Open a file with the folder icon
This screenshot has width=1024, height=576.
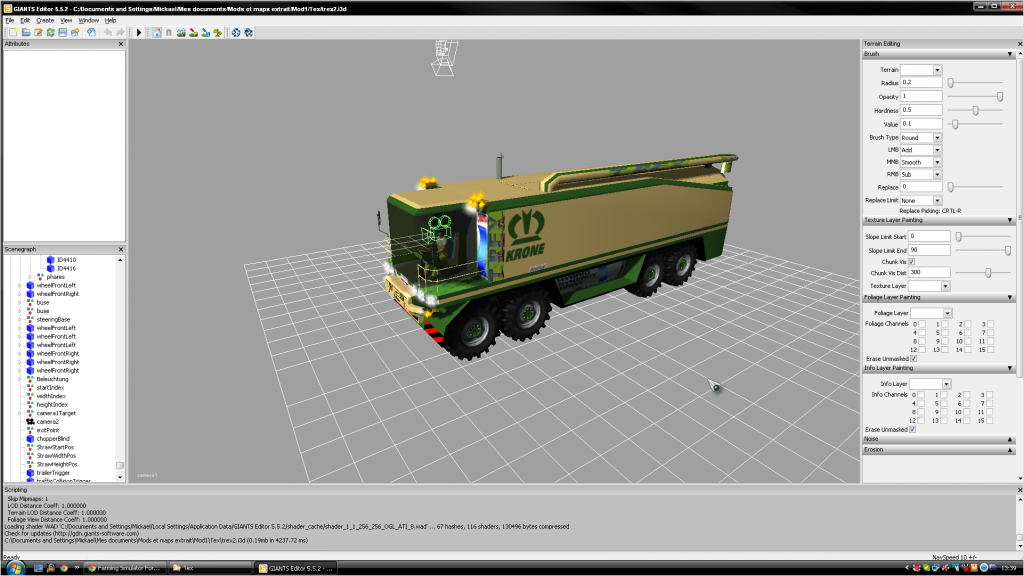(25, 33)
